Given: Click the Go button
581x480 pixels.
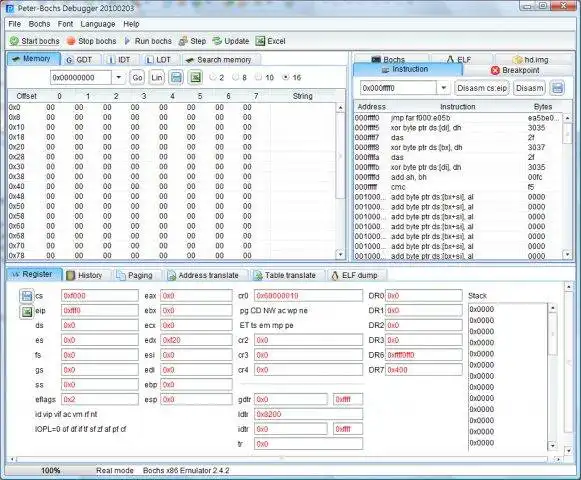Looking at the screenshot, I should click(x=137, y=77).
